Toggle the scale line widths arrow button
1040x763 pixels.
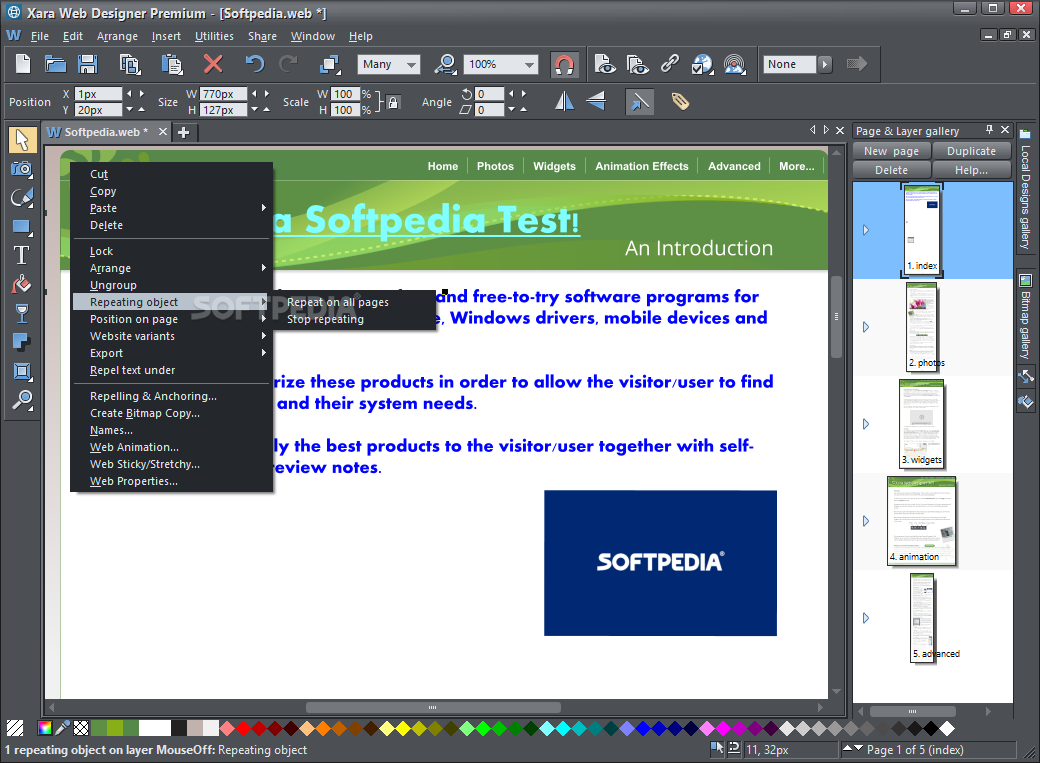tap(639, 102)
